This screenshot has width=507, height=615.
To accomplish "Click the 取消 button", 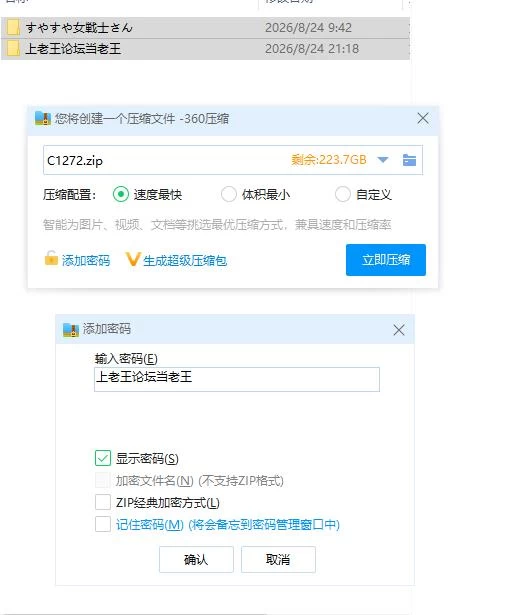I will [x=278, y=559].
